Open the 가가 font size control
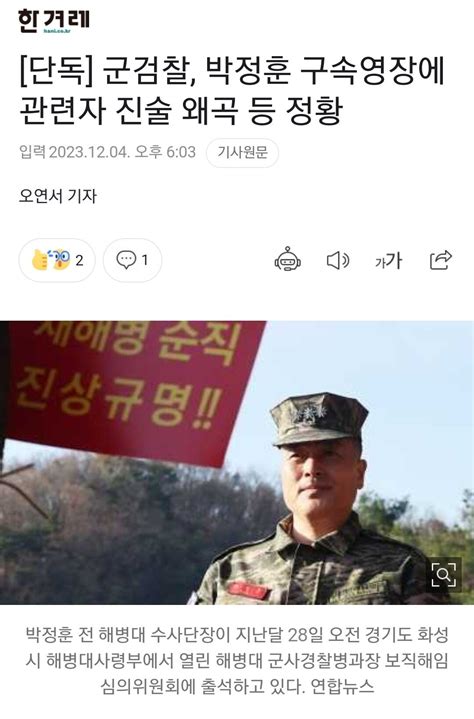This screenshot has height=719, width=474. point(389,260)
